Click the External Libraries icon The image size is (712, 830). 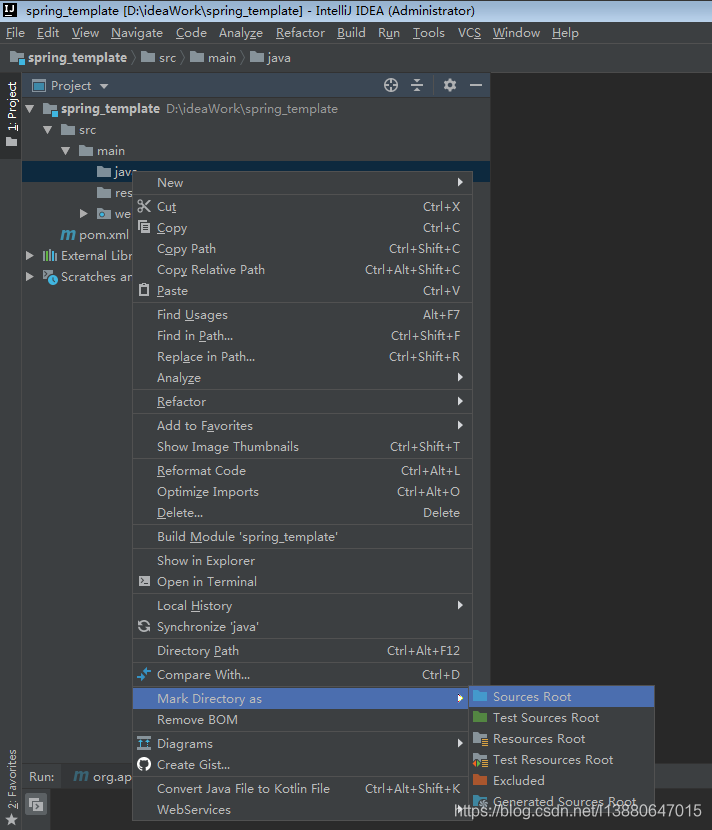coord(50,256)
